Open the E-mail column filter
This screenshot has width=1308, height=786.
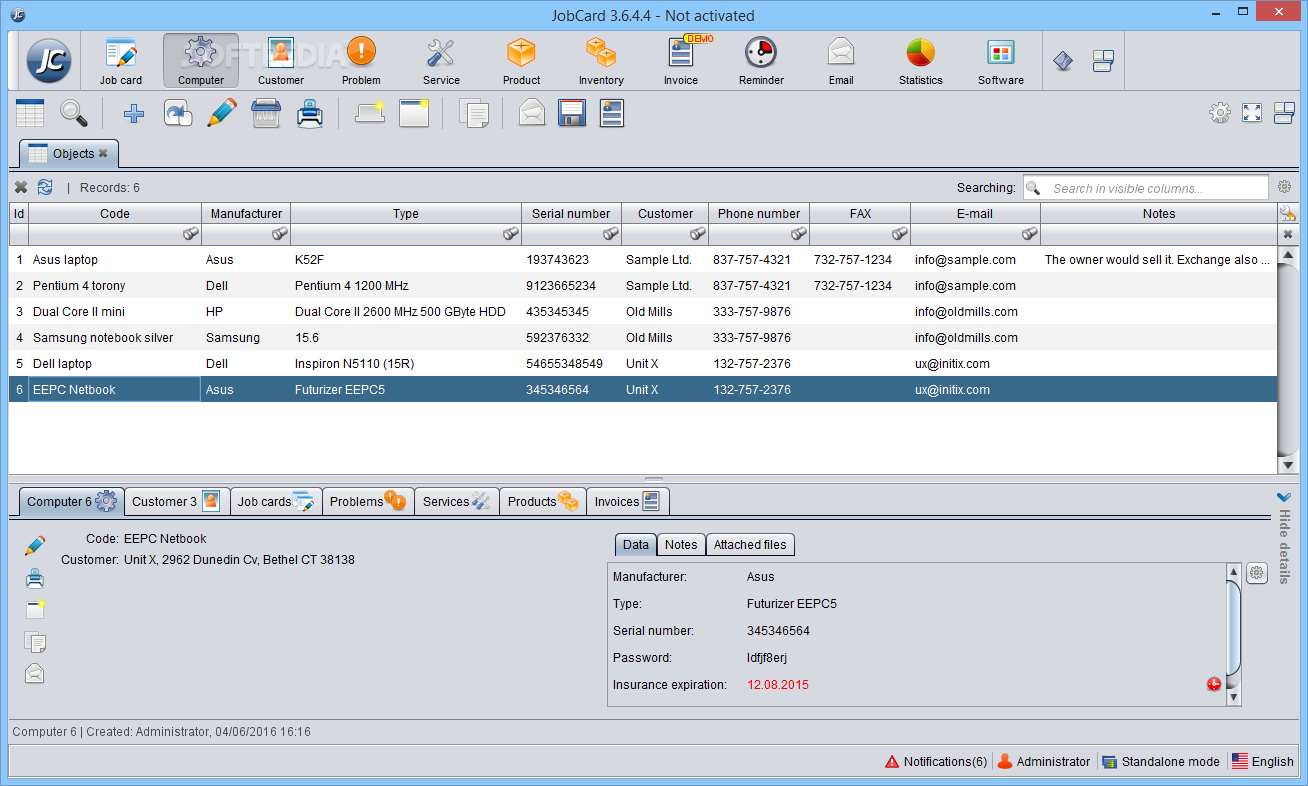(1029, 234)
